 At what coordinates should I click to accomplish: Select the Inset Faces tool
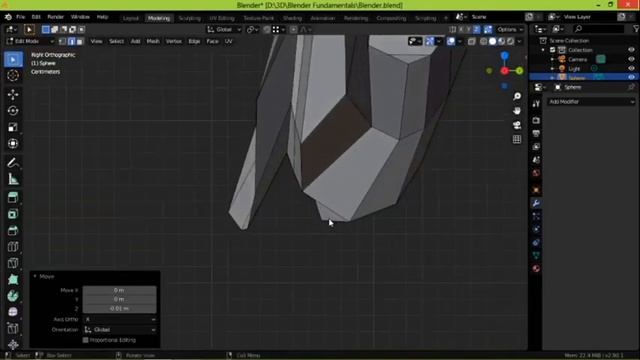coord(13,214)
